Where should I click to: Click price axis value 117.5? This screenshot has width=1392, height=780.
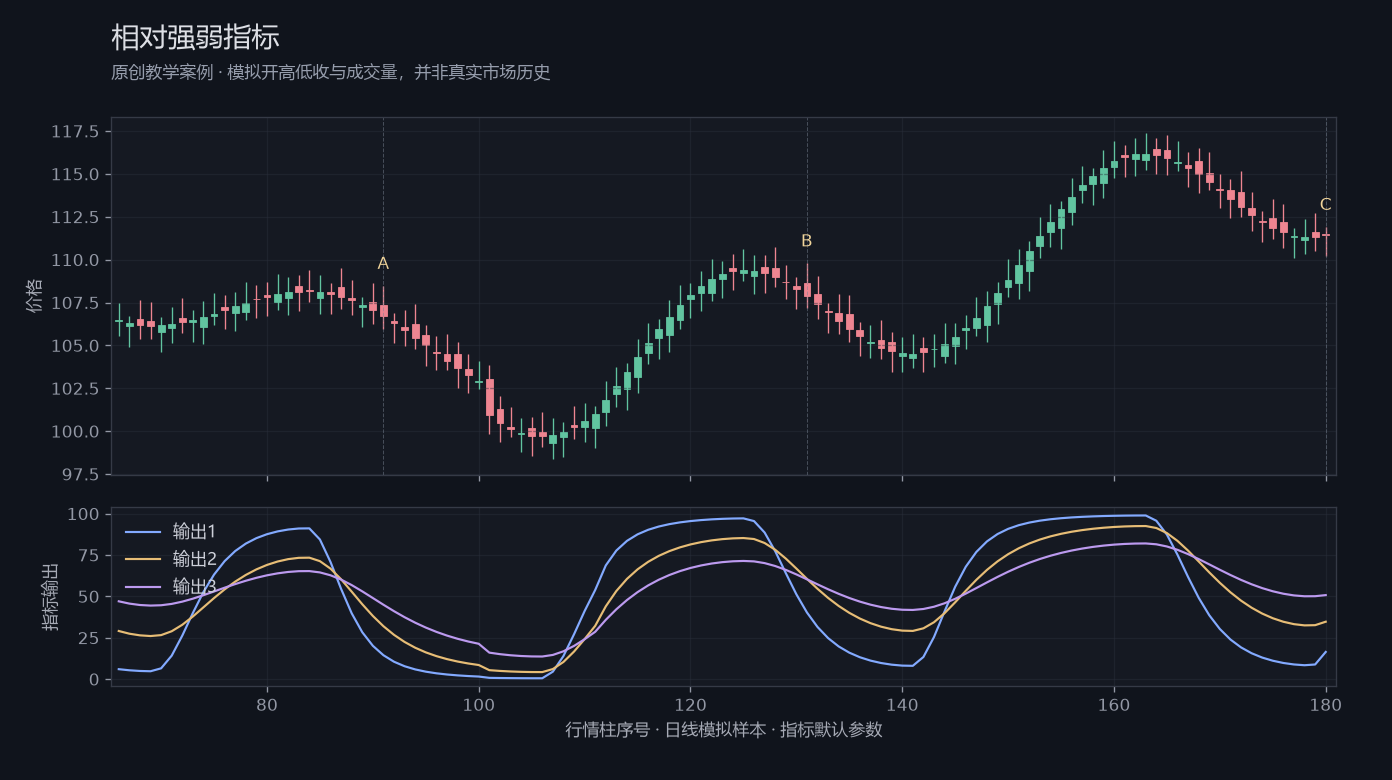pyautogui.click(x=76, y=132)
